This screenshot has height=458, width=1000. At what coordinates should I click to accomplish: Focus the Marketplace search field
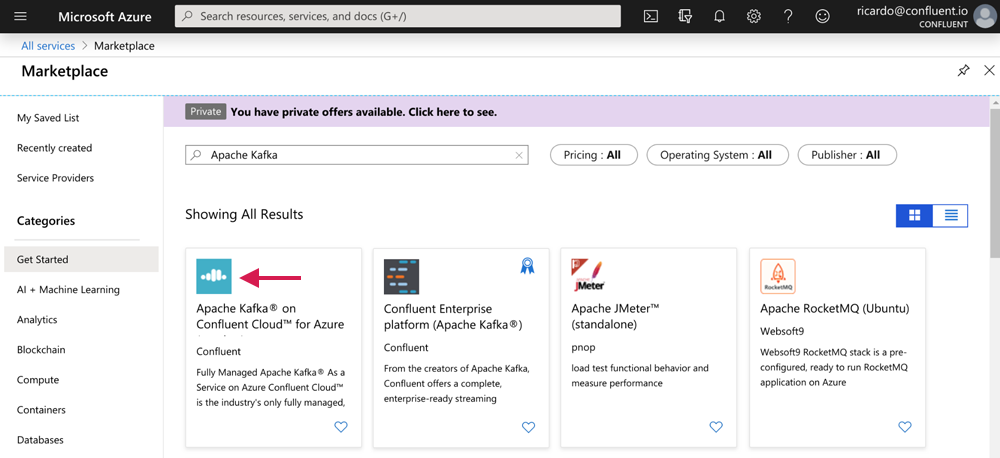(x=357, y=155)
